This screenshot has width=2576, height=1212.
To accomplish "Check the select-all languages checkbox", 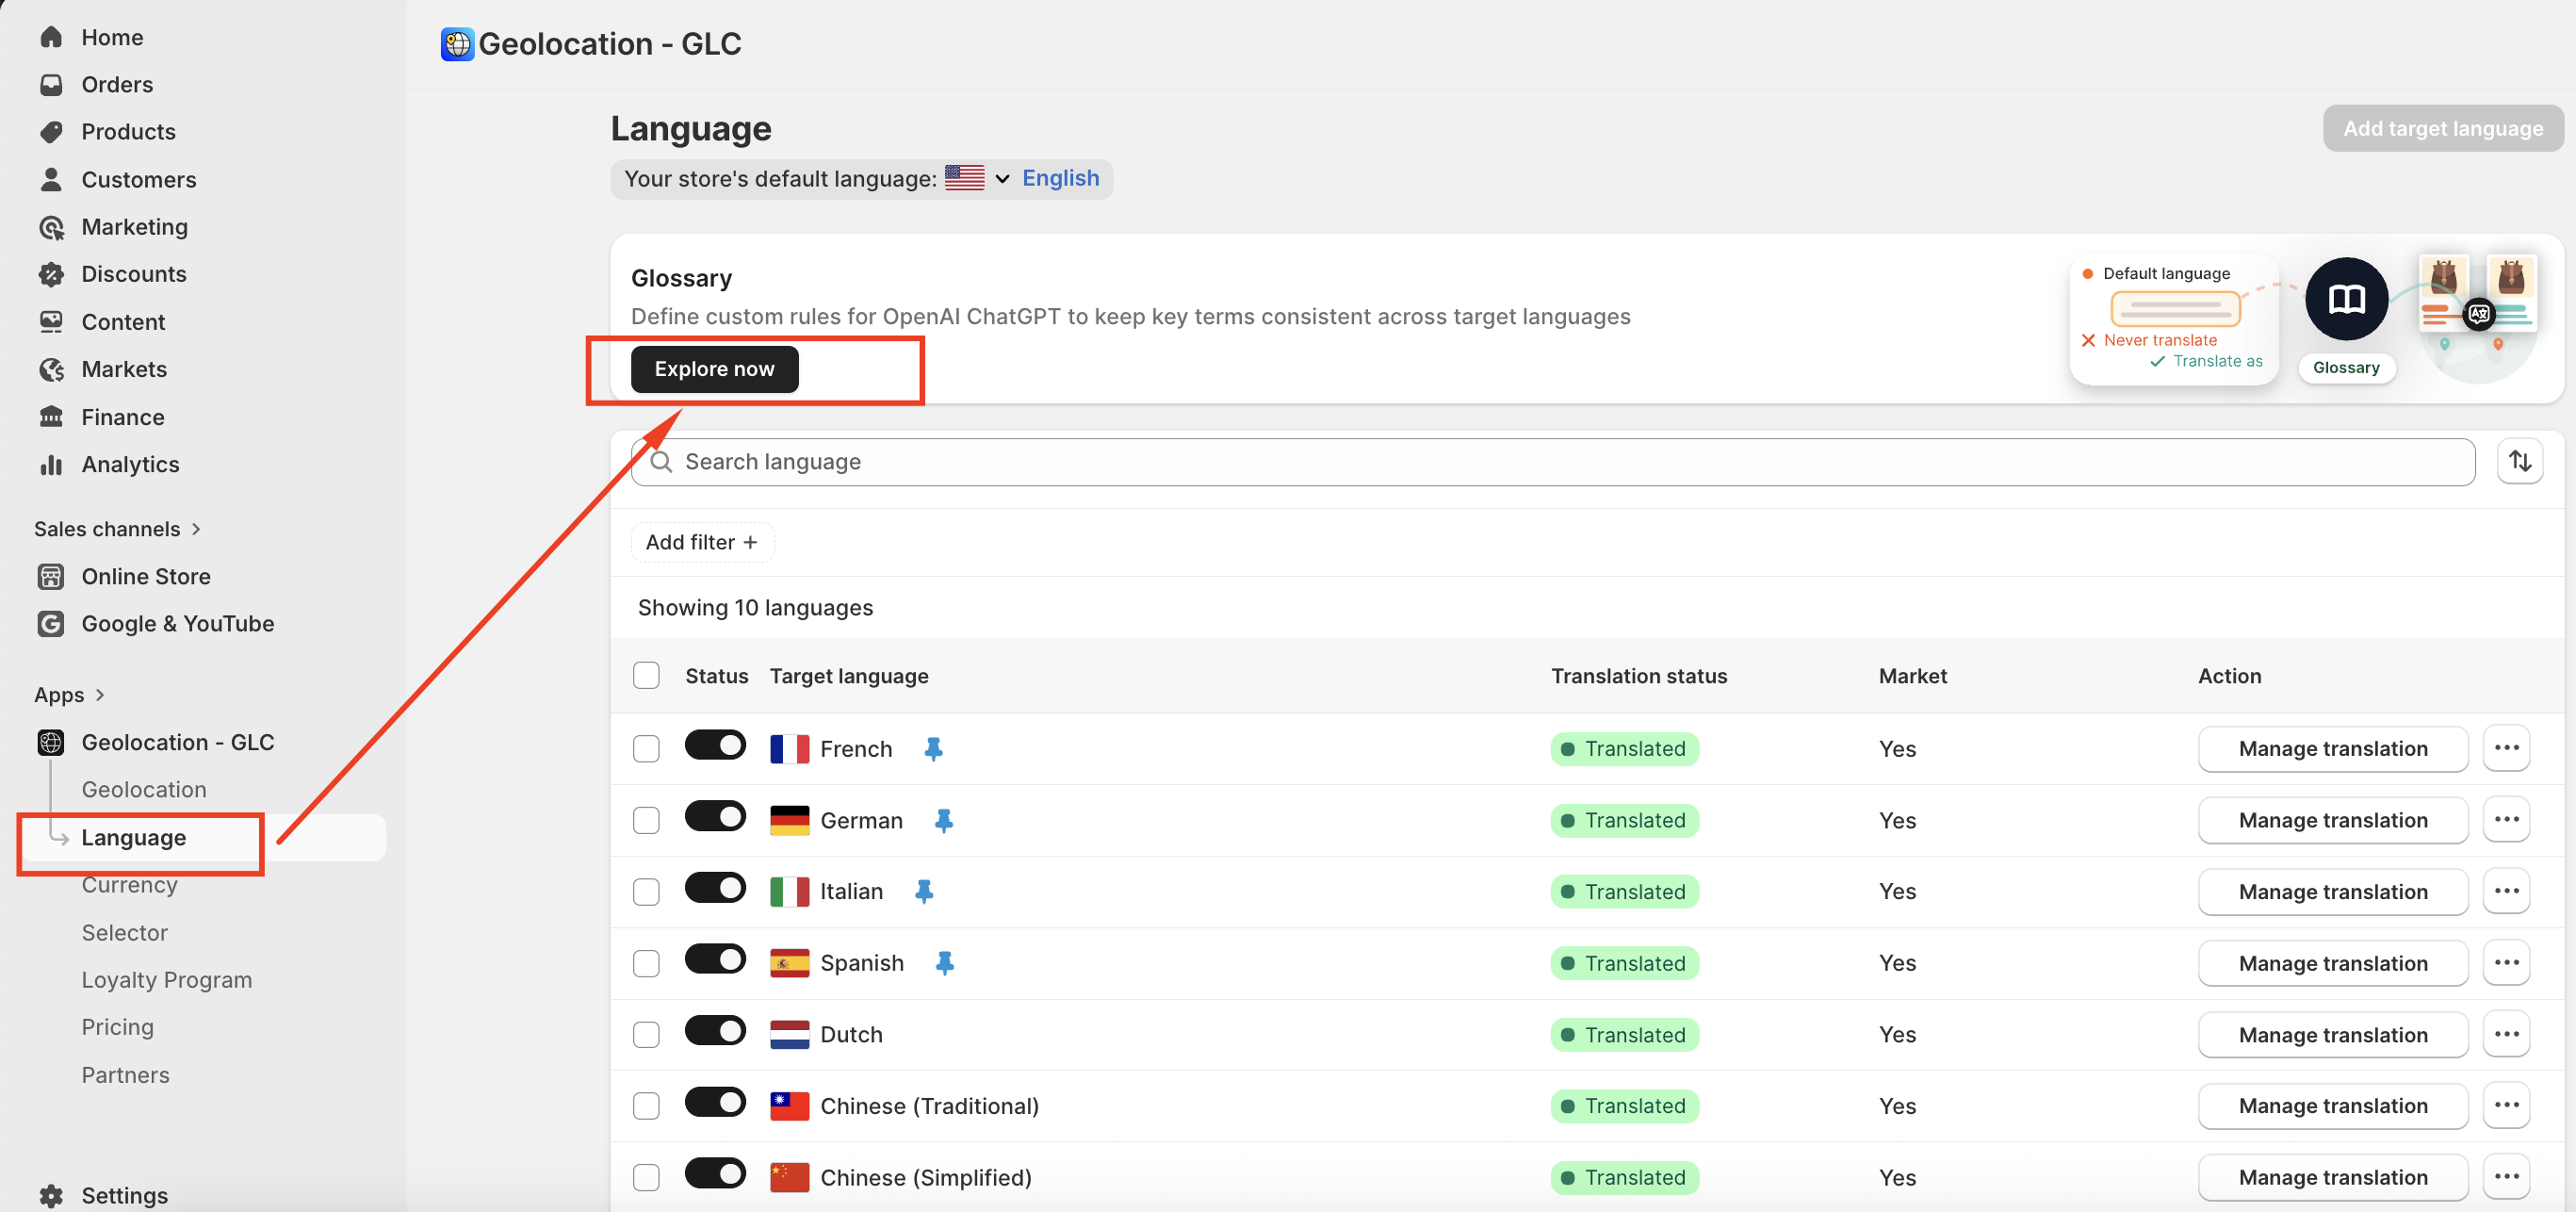I will click(646, 676).
